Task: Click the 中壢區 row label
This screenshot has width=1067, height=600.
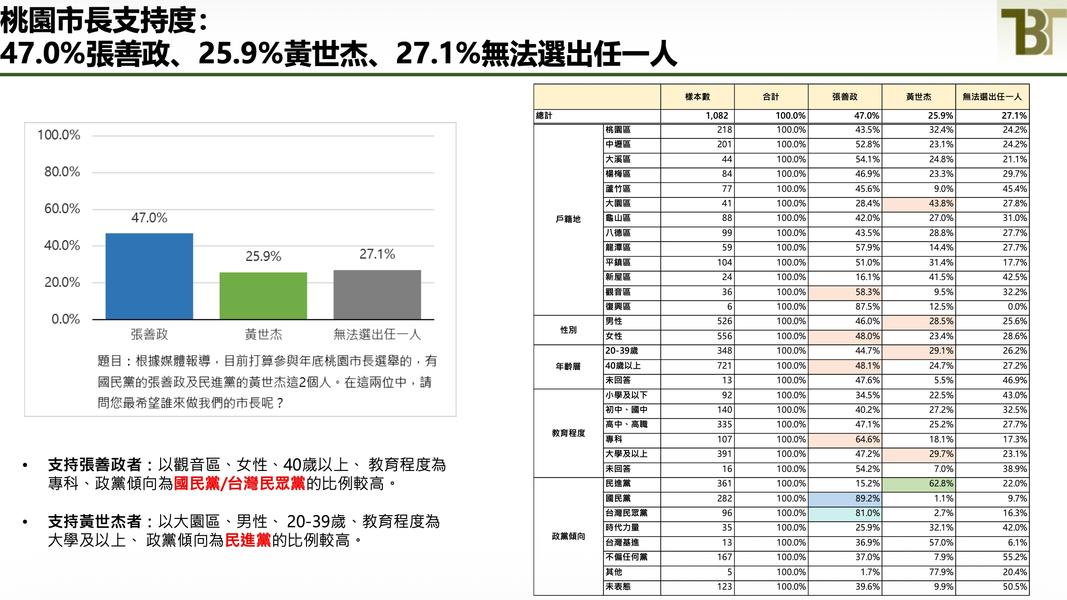Action: coord(618,144)
